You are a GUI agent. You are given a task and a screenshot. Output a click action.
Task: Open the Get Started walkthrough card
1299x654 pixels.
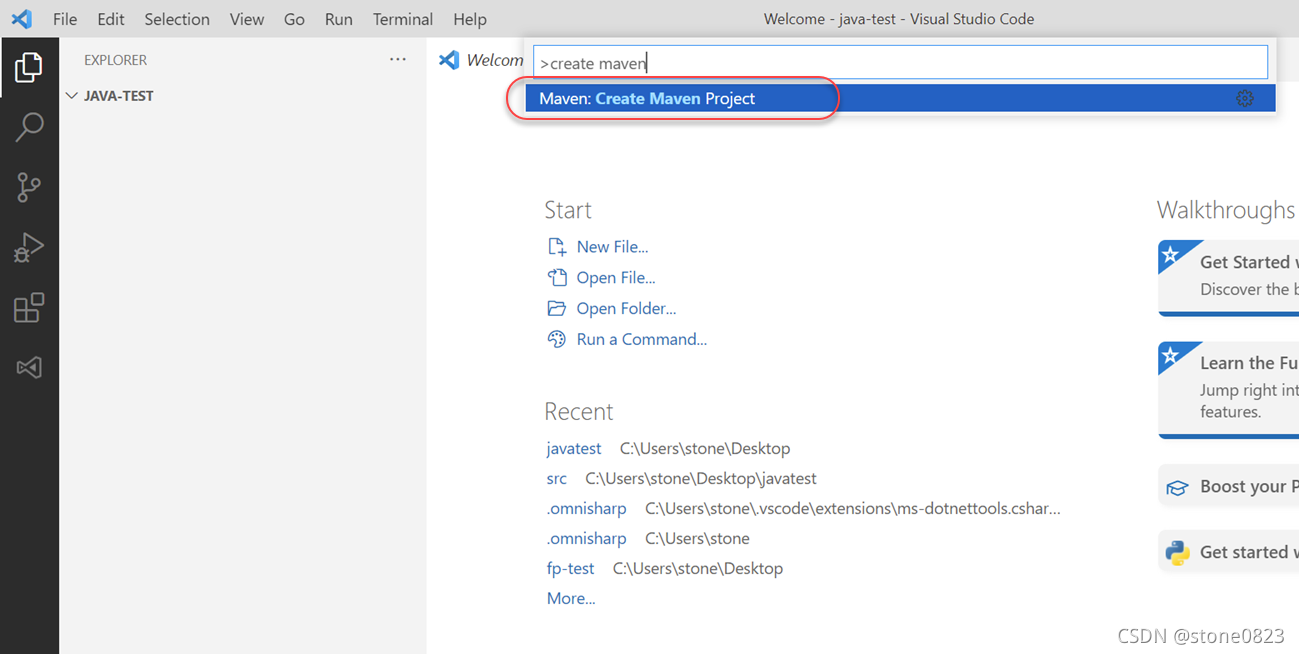[x=1228, y=277]
